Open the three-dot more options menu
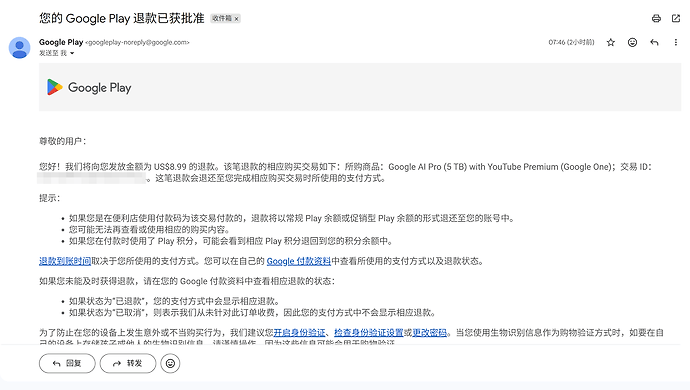 click(x=675, y=42)
